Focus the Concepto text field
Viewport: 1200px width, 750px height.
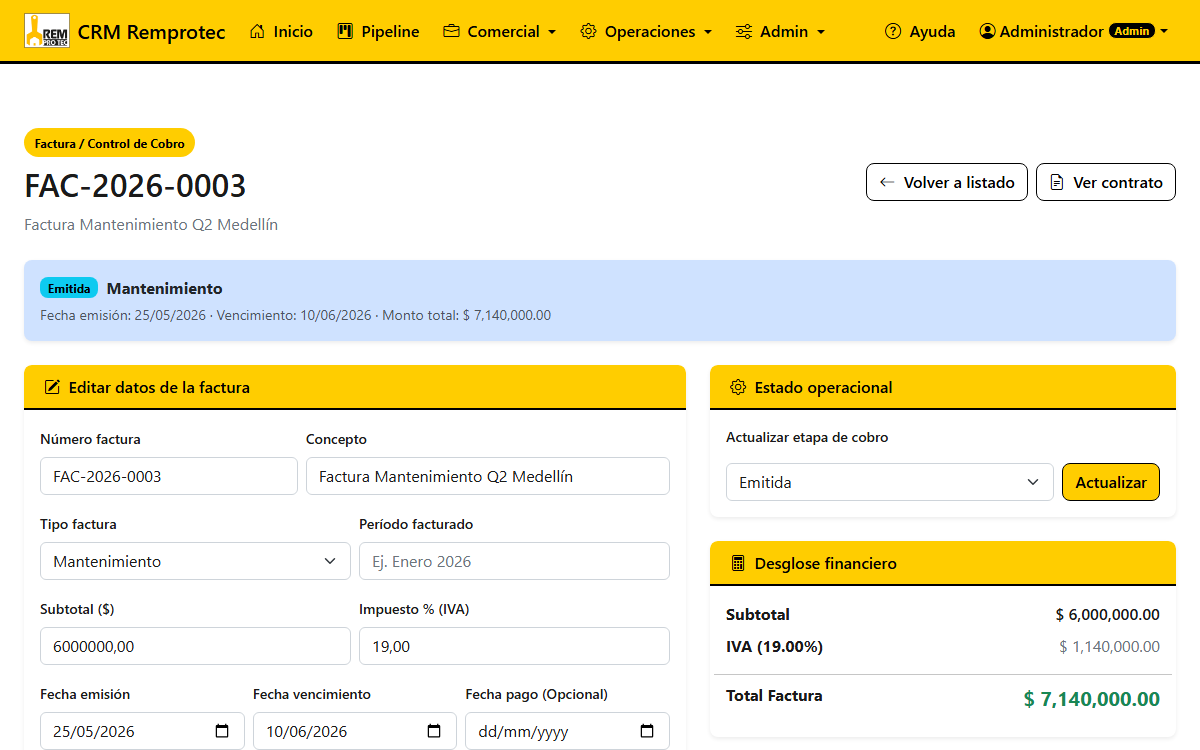click(x=488, y=476)
